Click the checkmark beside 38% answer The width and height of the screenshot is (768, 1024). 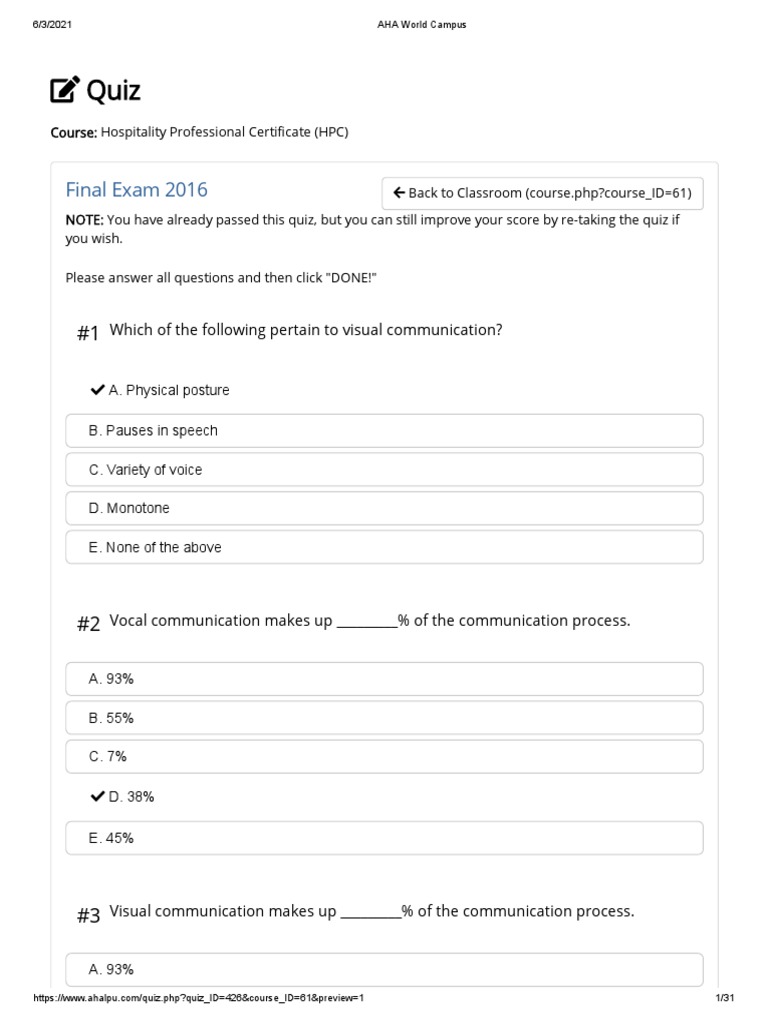98,797
